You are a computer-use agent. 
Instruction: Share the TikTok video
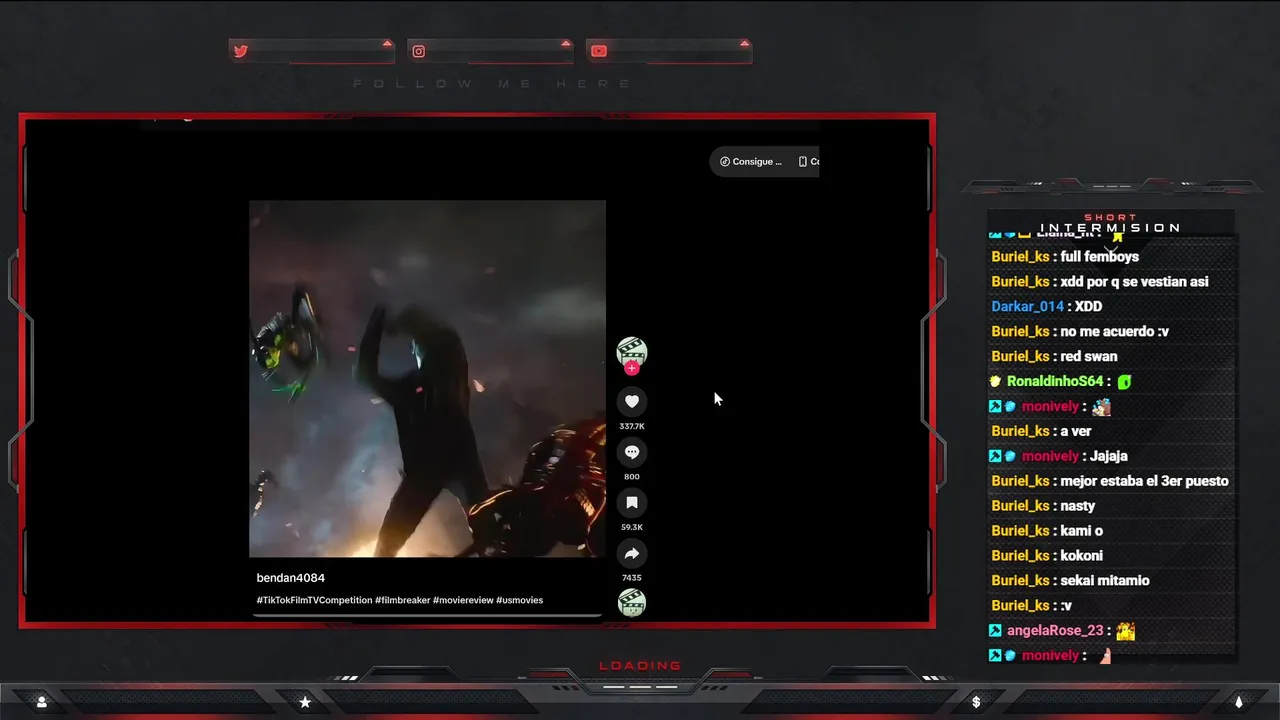(x=632, y=553)
